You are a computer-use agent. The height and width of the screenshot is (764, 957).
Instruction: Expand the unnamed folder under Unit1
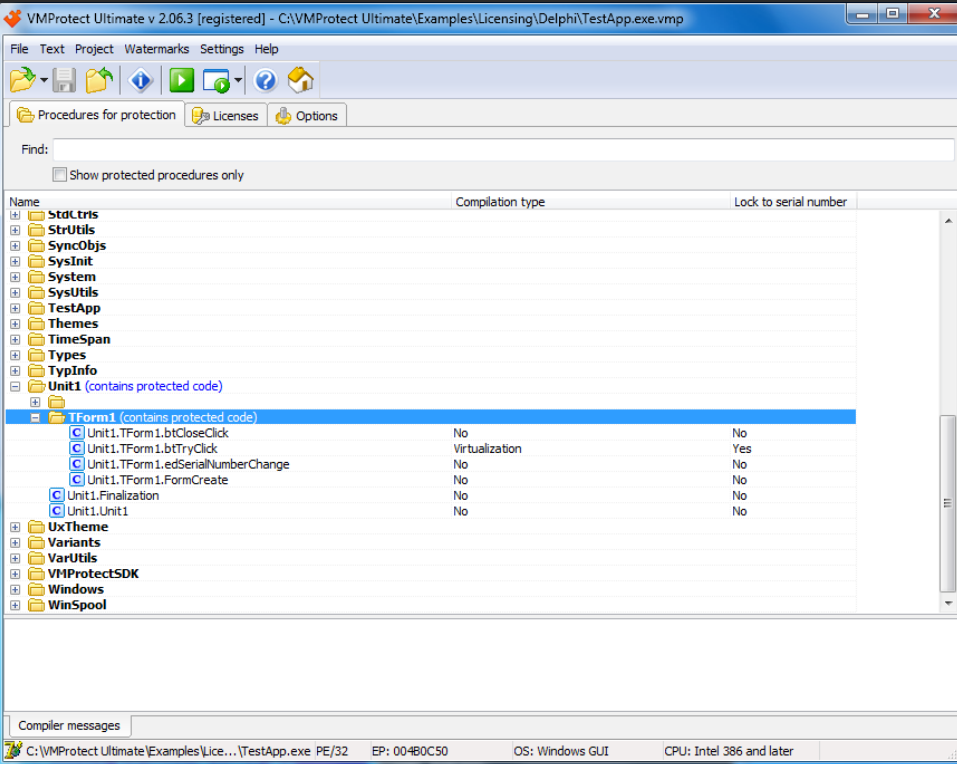point(35,402)
